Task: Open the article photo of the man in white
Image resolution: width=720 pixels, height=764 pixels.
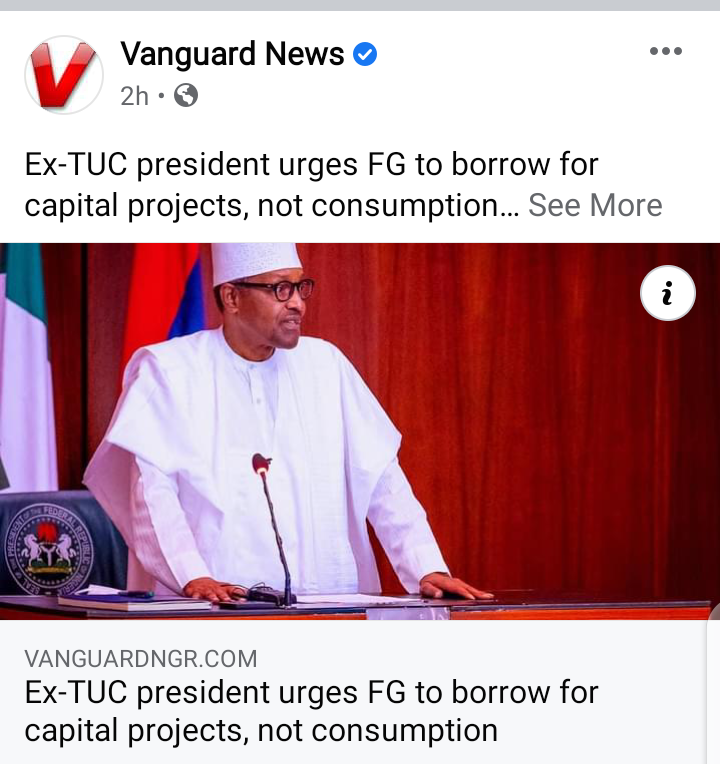Action: [x=360, y=431]
